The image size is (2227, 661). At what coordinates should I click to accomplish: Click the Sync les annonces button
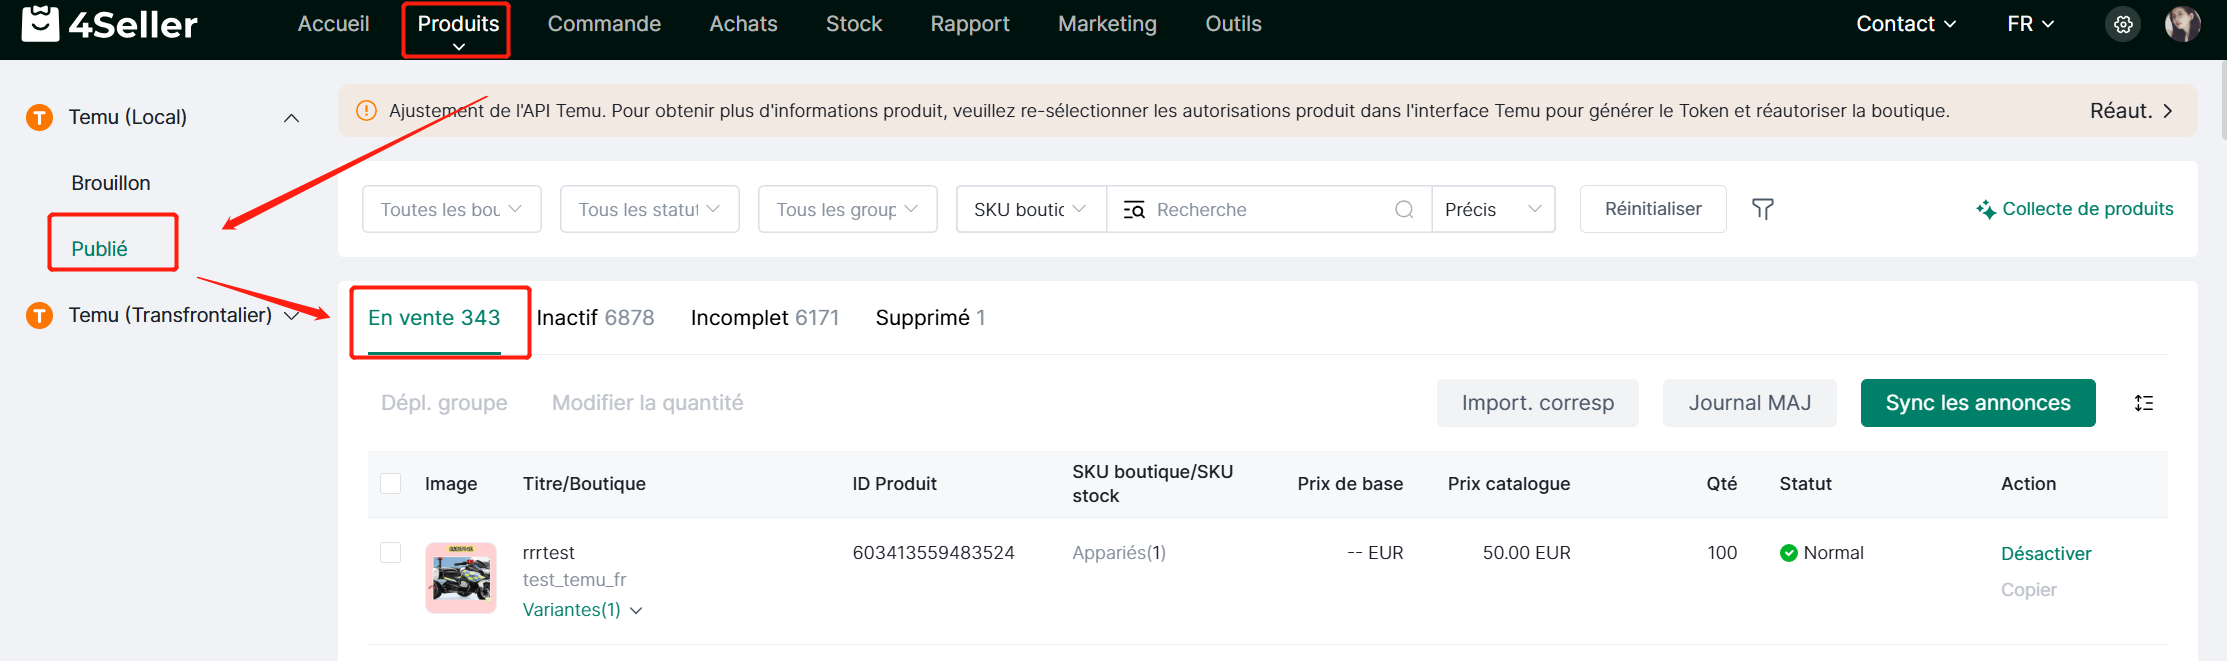point(1978,403)
